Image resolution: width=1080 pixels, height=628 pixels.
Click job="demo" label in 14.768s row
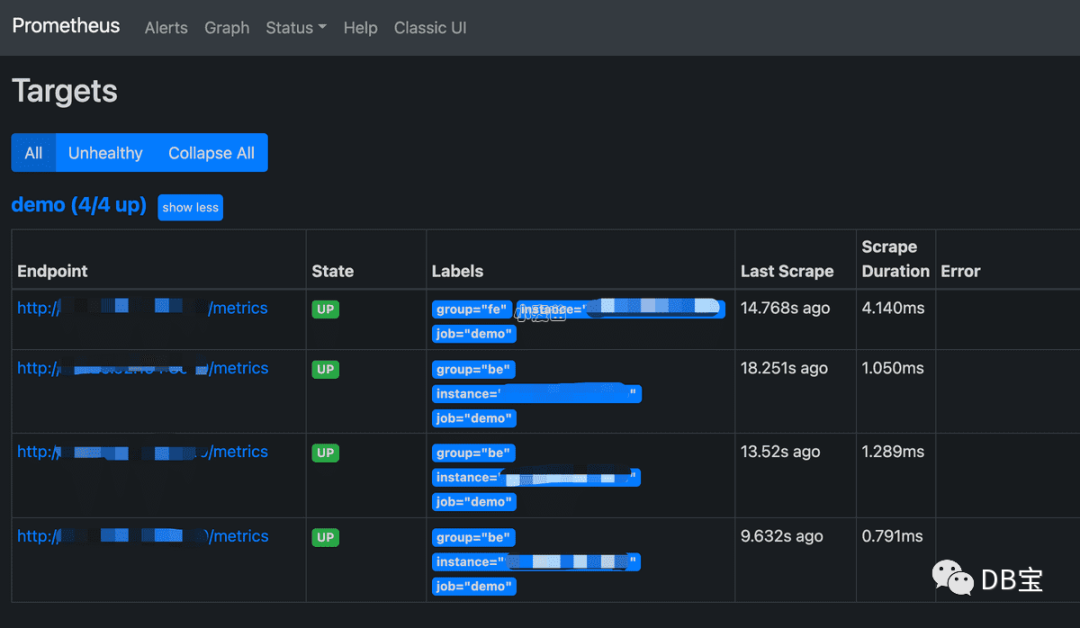474,334
